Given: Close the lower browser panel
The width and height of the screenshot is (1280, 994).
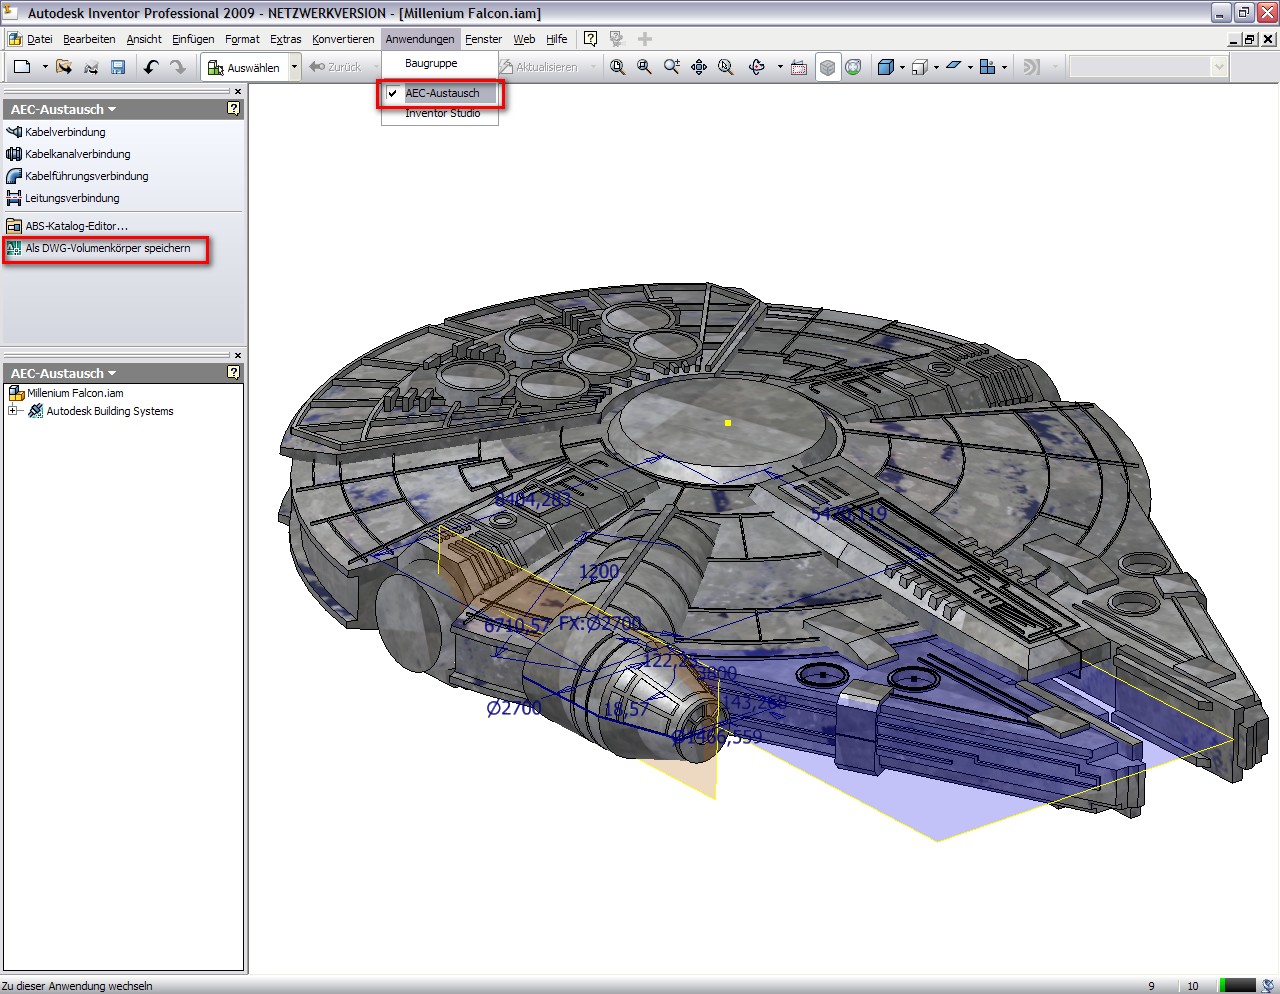Looking at the screenshot, I should pos(237,355).
